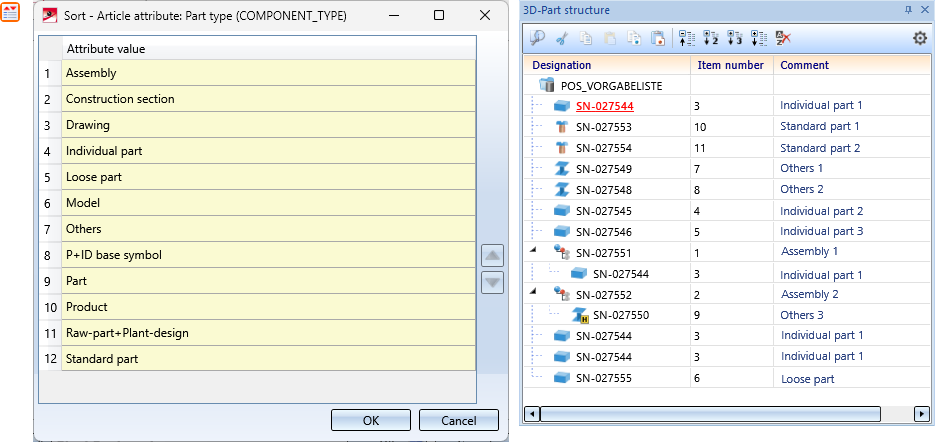Select Standard part in Sort dialog list

(x=268, y=358)
